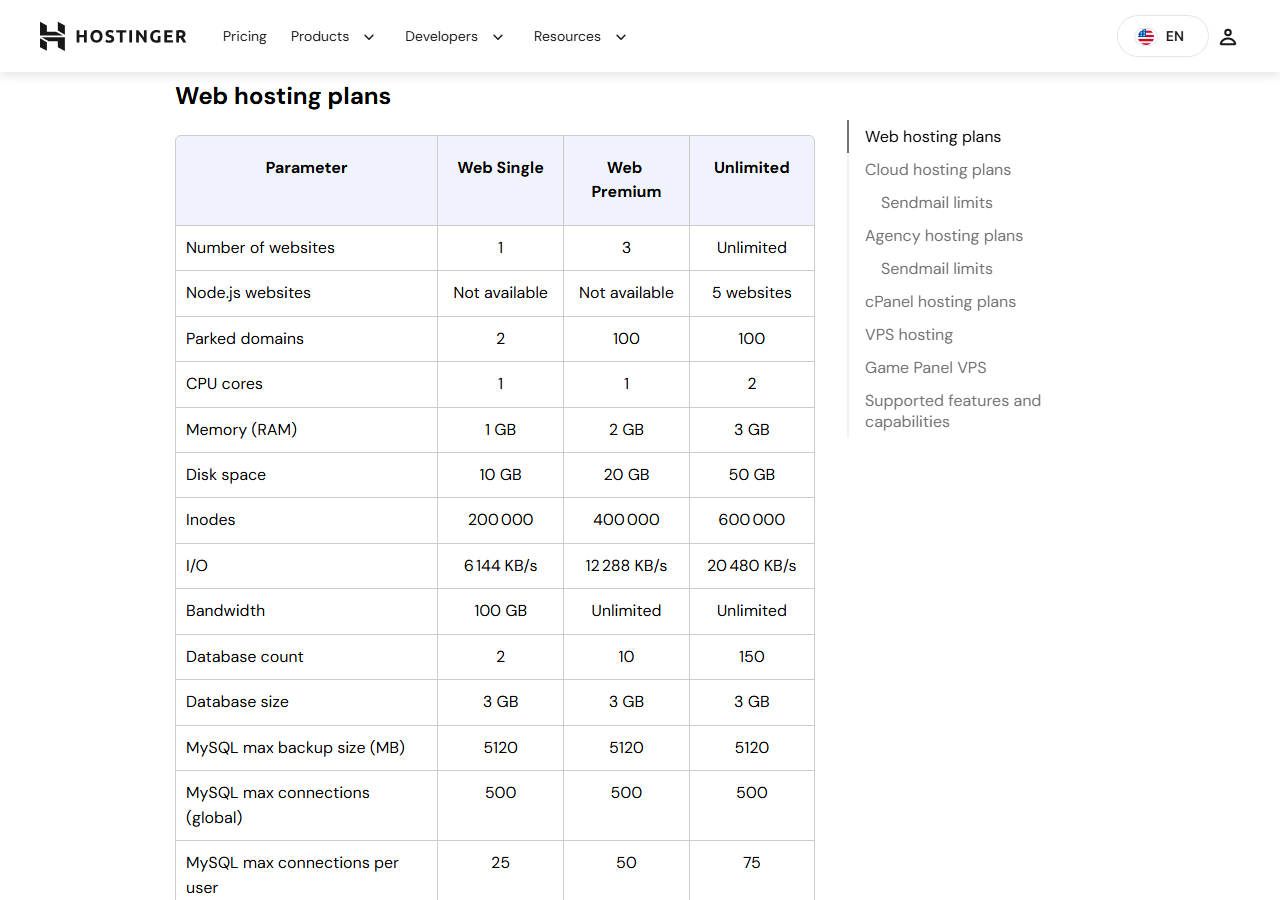
Task: Jump to Agency hosting plans section
Action: (x=944, y=236)
